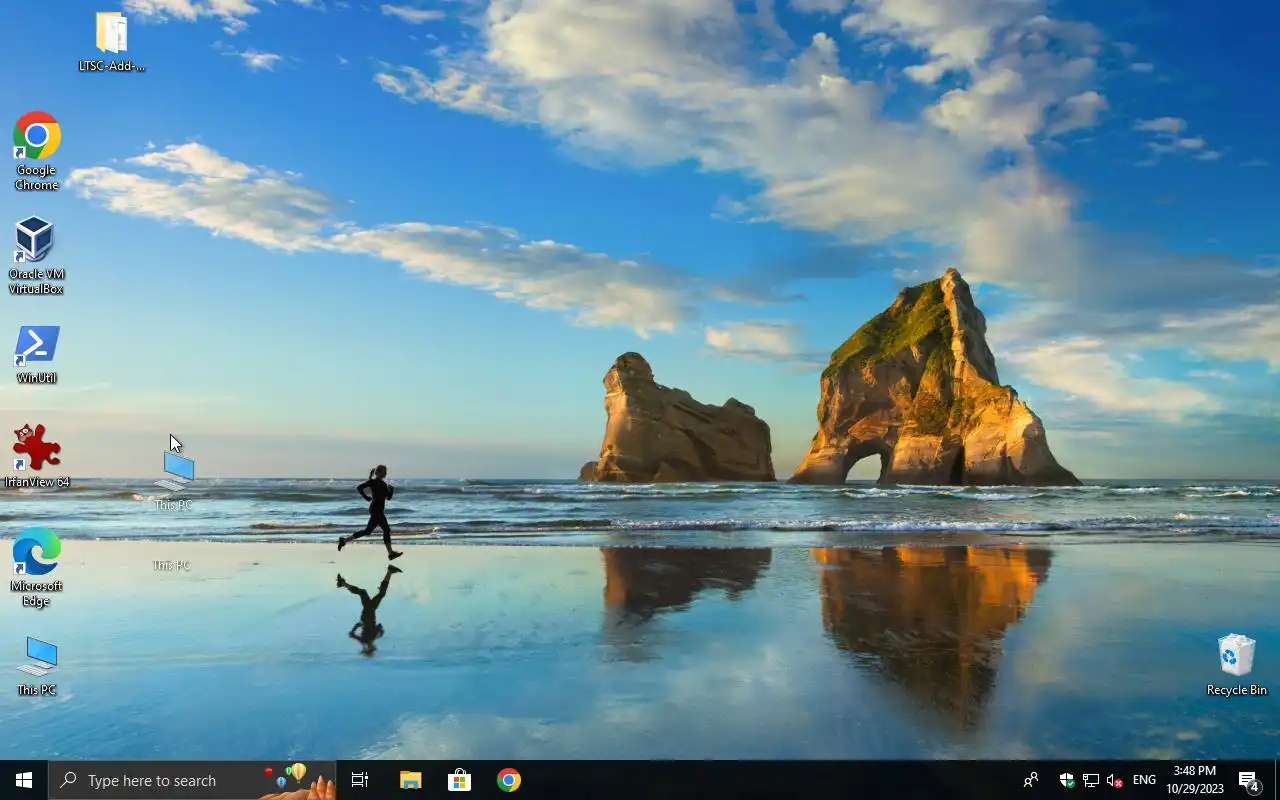This screenshot has width=1280, height=800.
Task: Open the Windows Start menu
Action: [24, 780]
